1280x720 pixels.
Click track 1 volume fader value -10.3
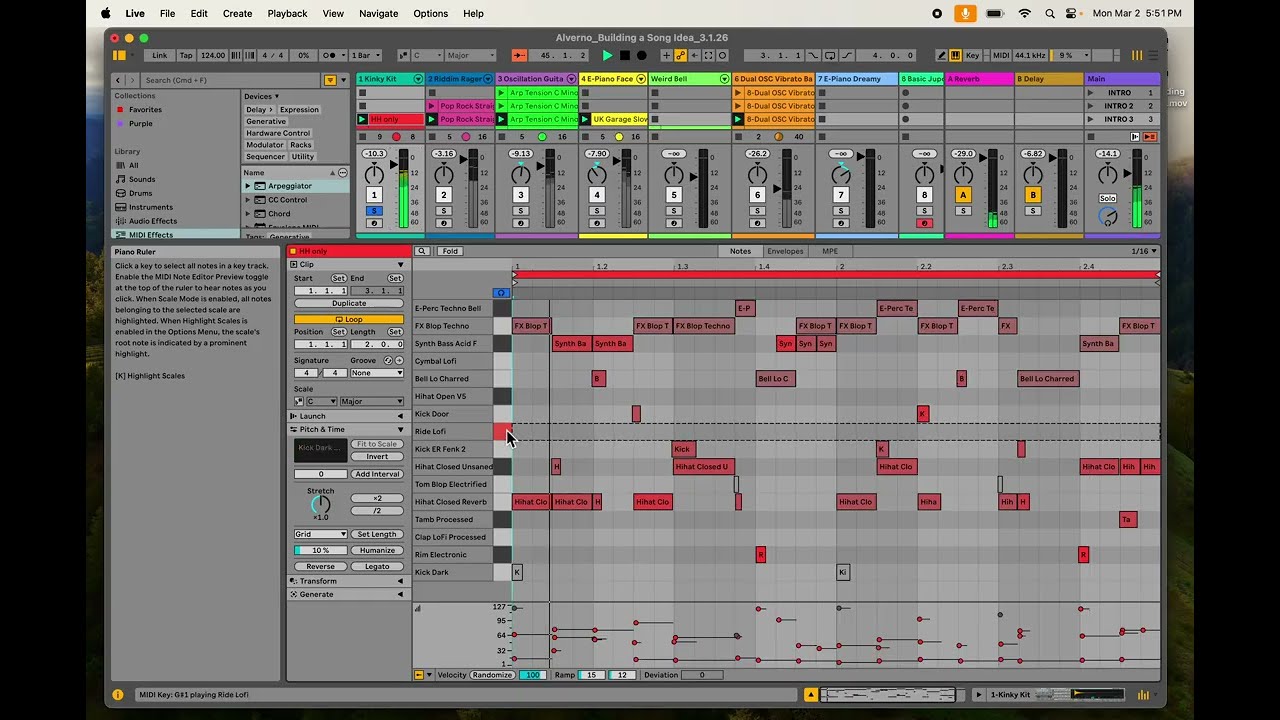point(374,154)
